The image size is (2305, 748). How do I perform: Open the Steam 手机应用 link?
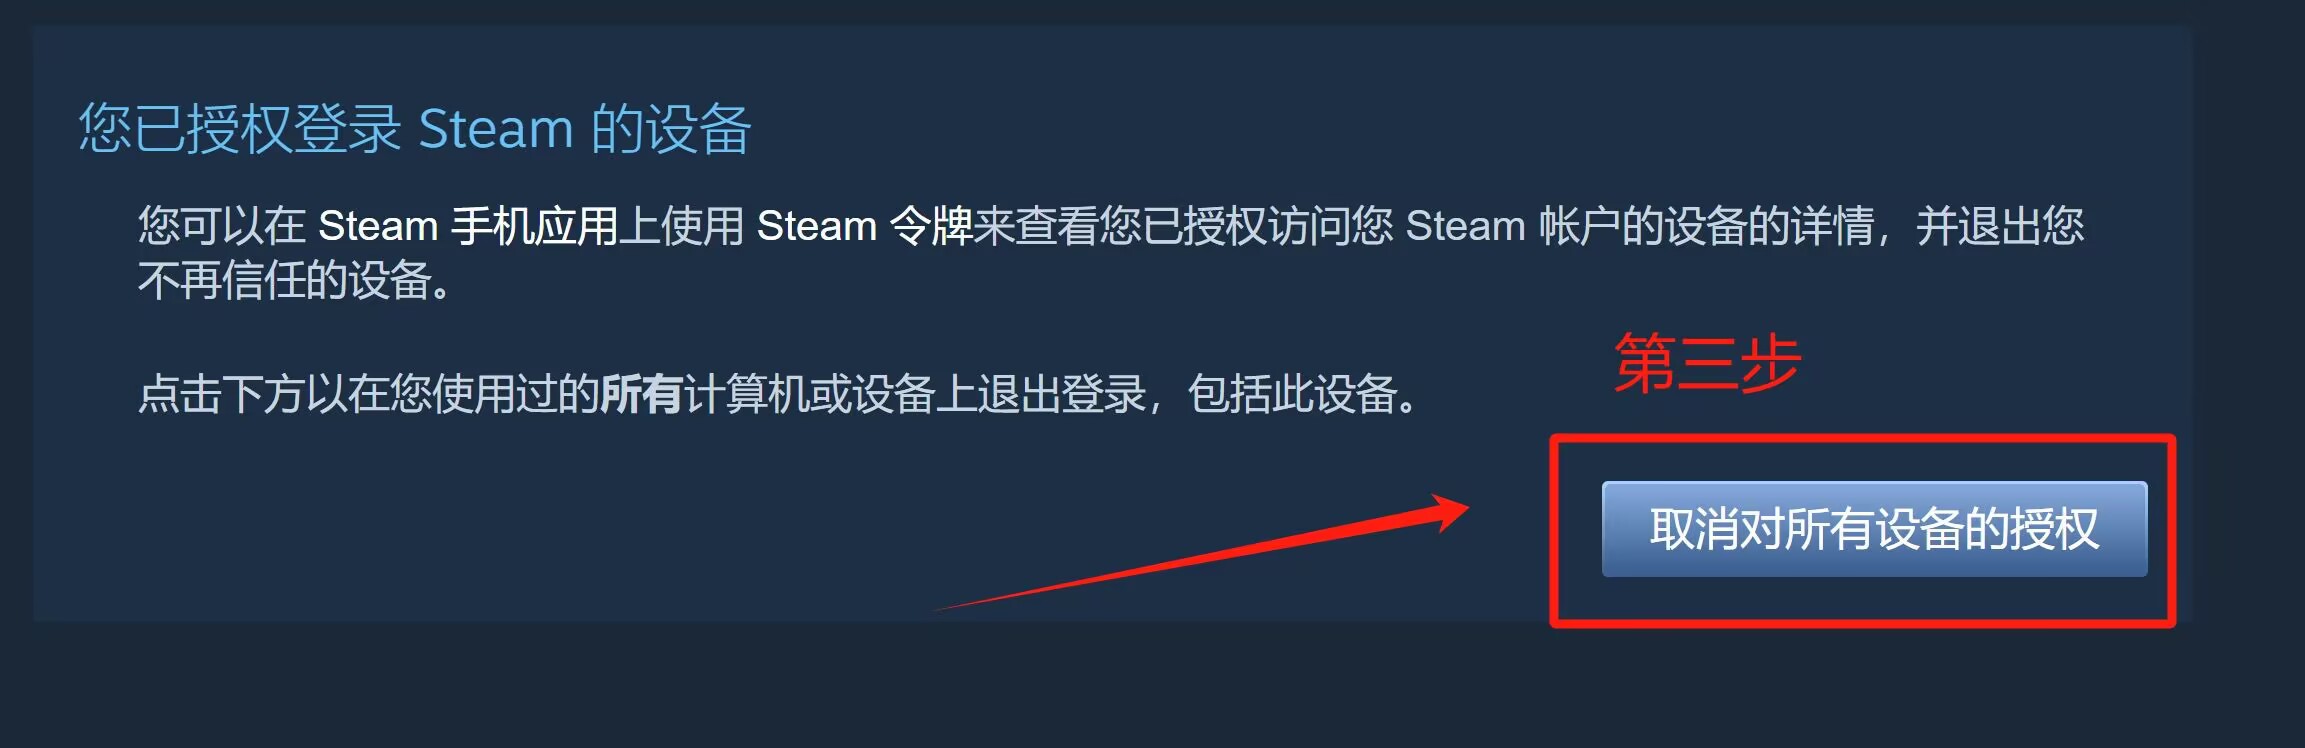click(468, 226)
